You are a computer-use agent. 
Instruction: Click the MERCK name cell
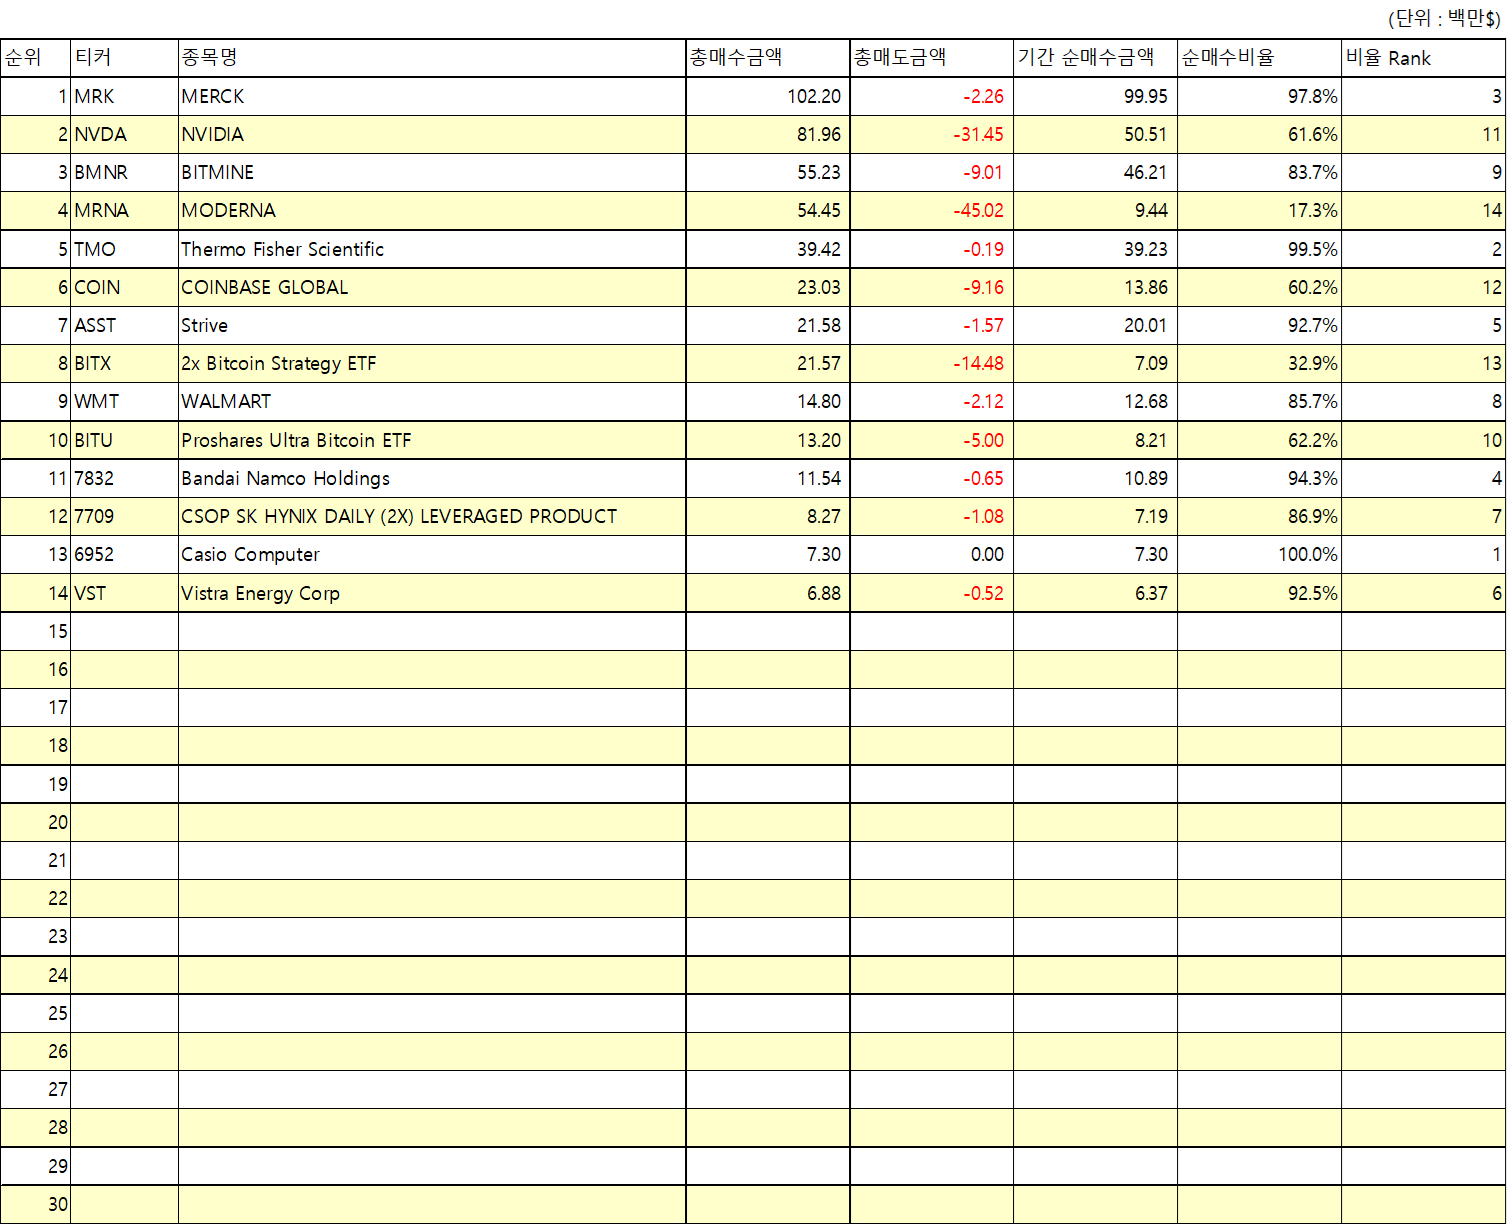click(432, 96)
